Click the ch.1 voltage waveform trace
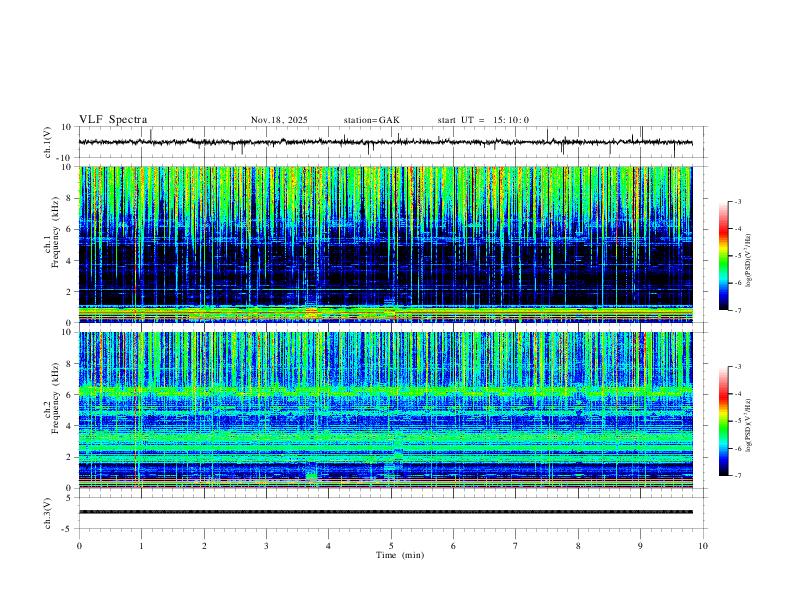The height and width of the screenshot is (612, 792). (x=385, y=142)
